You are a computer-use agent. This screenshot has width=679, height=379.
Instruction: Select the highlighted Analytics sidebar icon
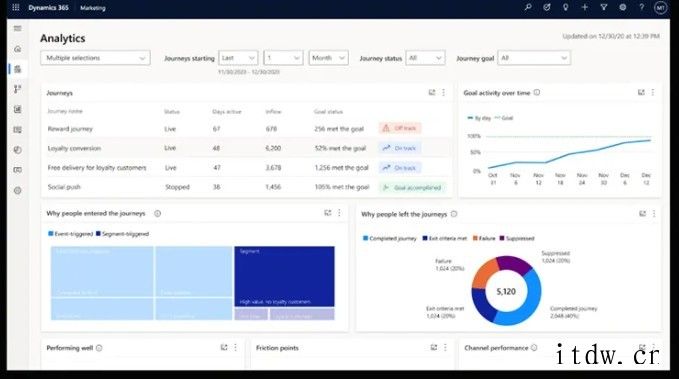click(17, 69)
